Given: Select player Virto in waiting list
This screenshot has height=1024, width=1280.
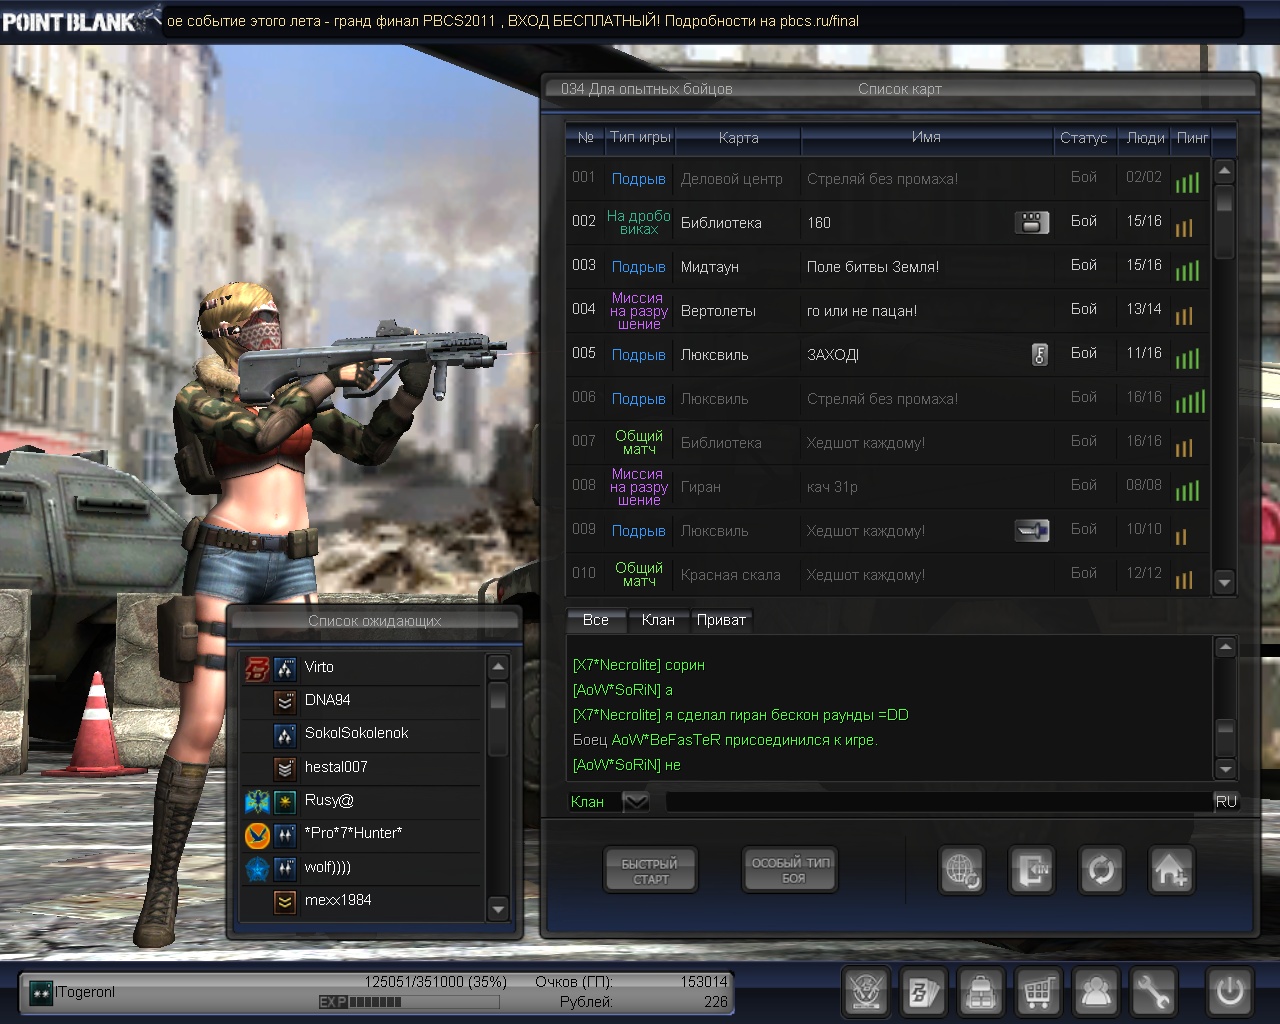Looking at the screenshot, I should tap(362, 668).
